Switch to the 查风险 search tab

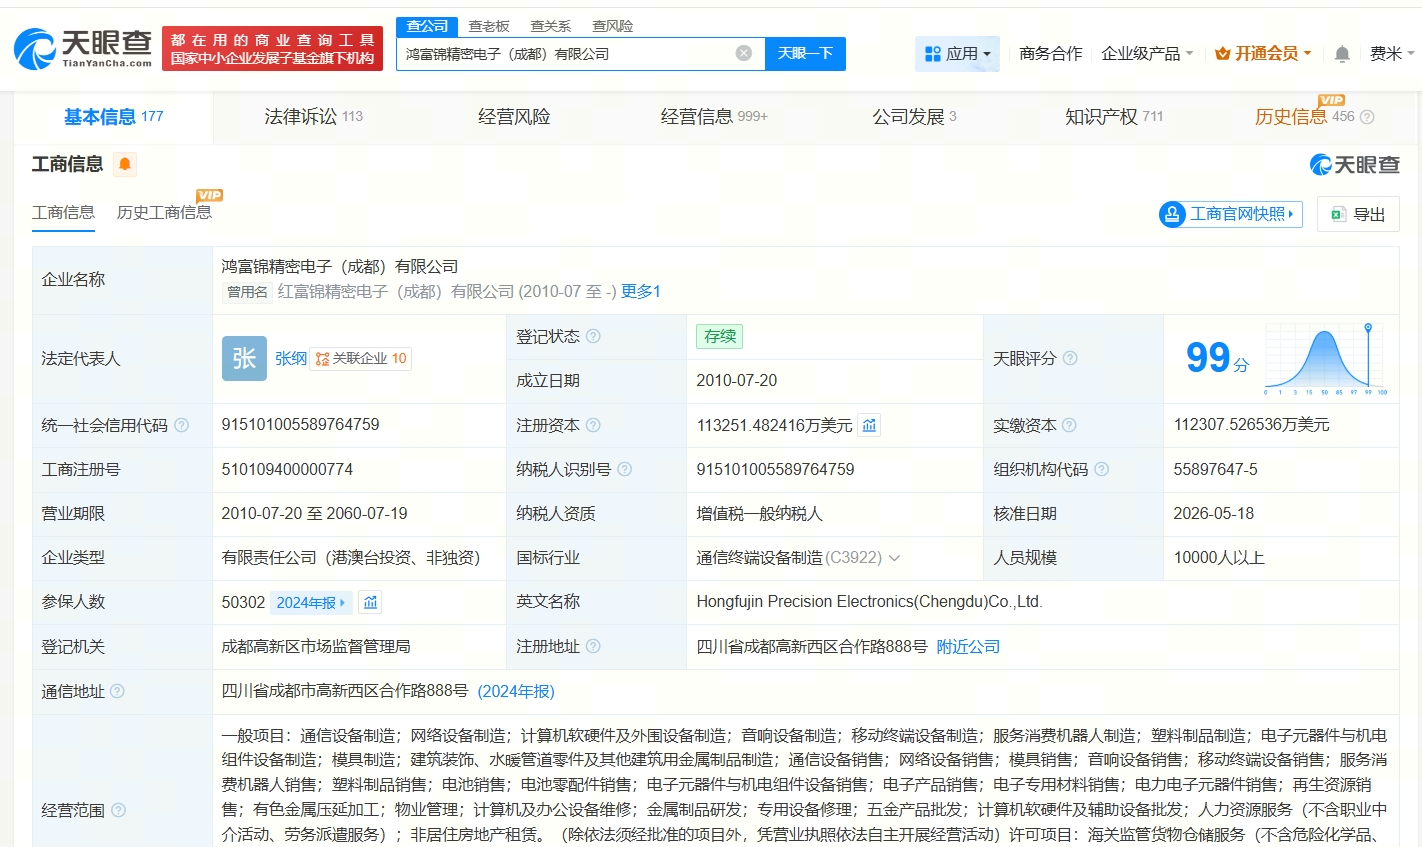[613, 26]
